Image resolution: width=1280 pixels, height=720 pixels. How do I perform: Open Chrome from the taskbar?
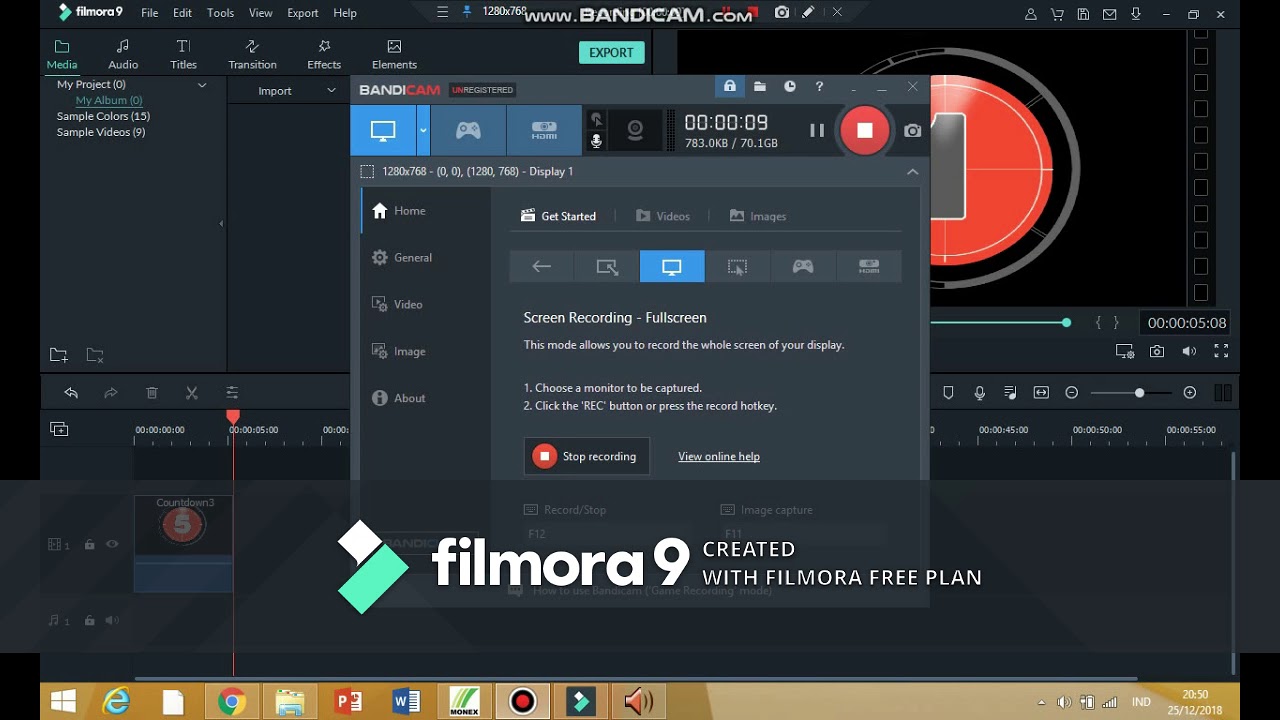tap(232, 702)
